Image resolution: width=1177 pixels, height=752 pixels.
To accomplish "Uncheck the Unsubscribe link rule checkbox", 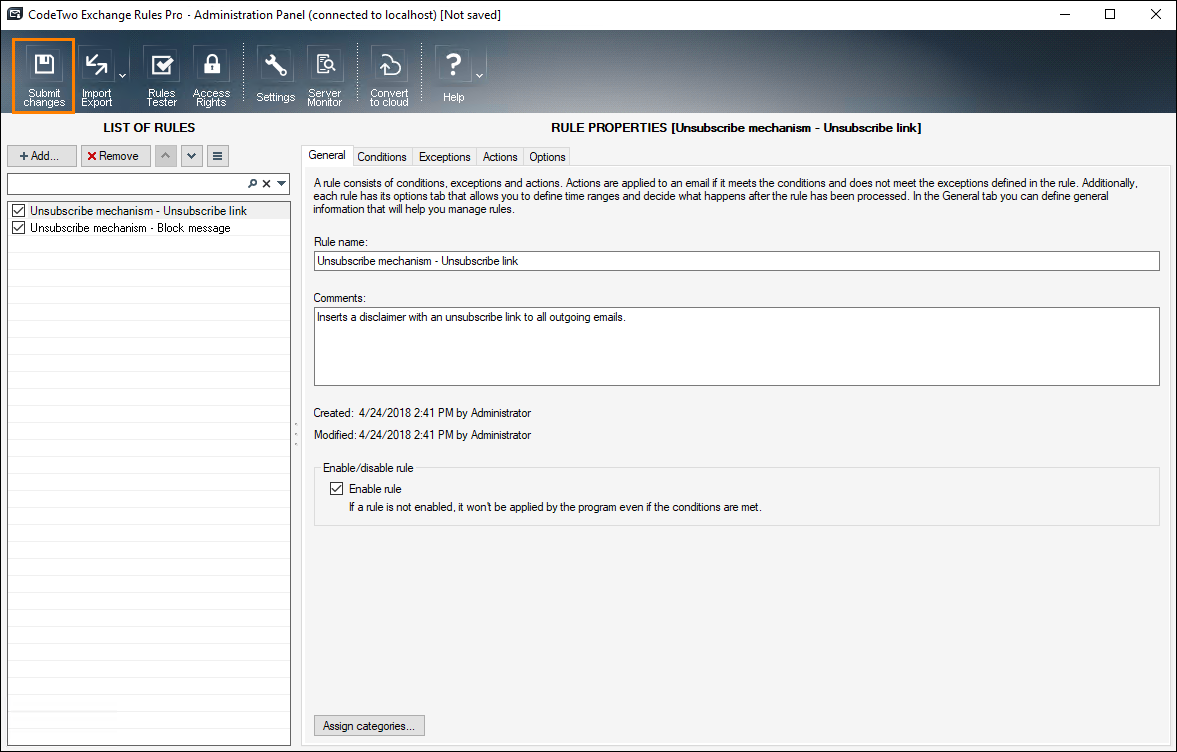I will click(x=19, y=211).
